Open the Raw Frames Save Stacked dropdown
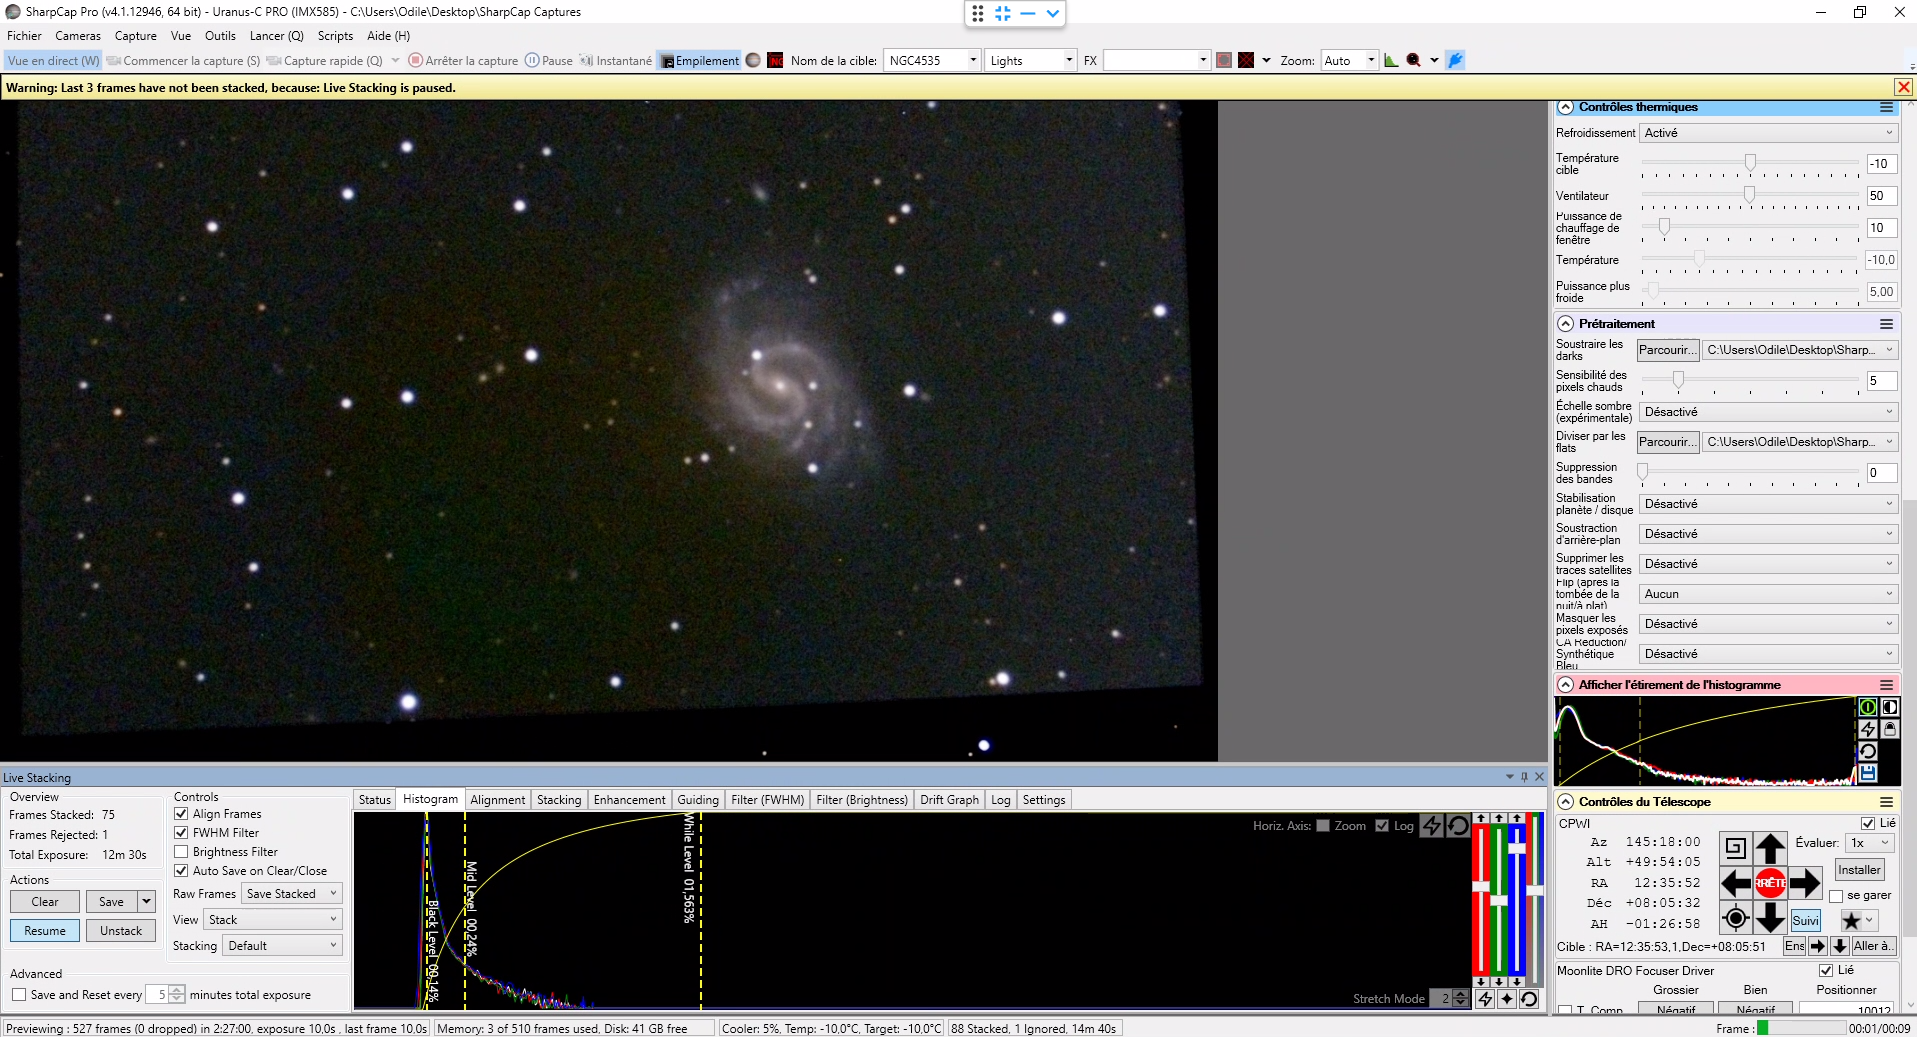Image resolution: width=1917 pixels, height=1037 pixels. (x=293, y=894)
